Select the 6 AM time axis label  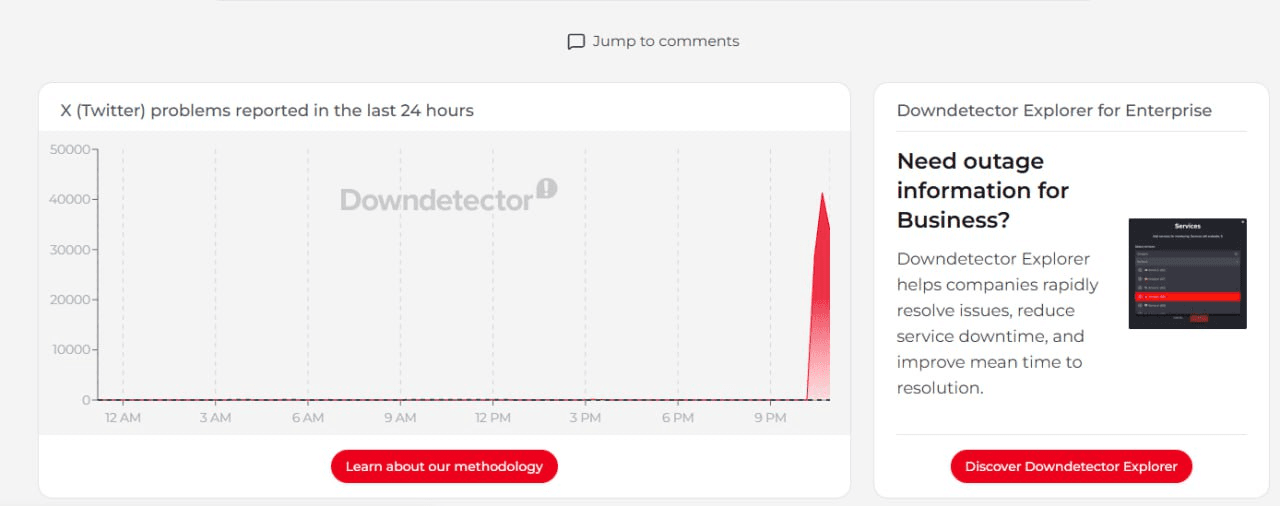tap(308, 417)
